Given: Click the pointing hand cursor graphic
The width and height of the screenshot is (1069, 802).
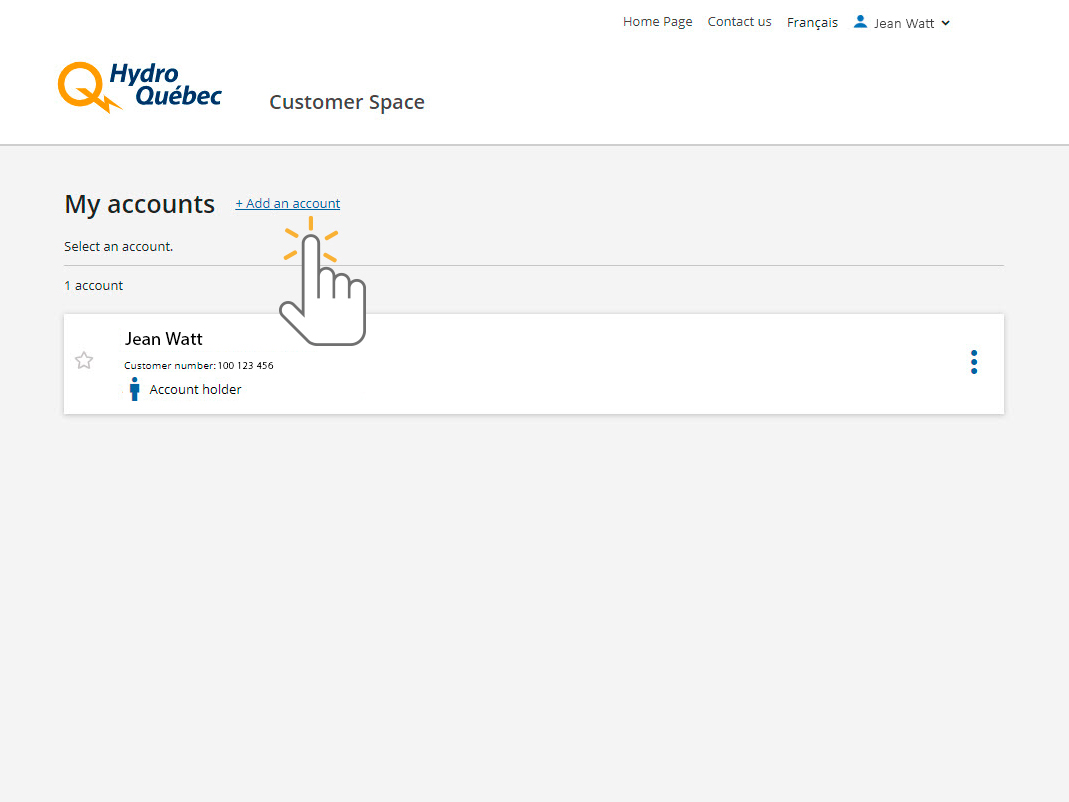Looking at the screenshot, I should tap(322, 290).
